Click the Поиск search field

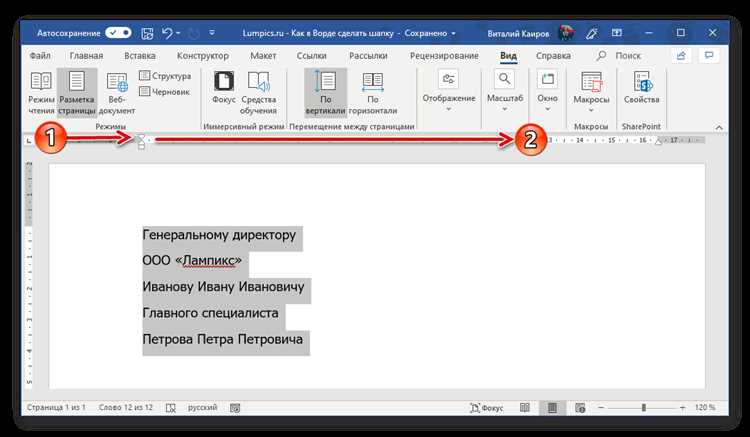[618, 55]
